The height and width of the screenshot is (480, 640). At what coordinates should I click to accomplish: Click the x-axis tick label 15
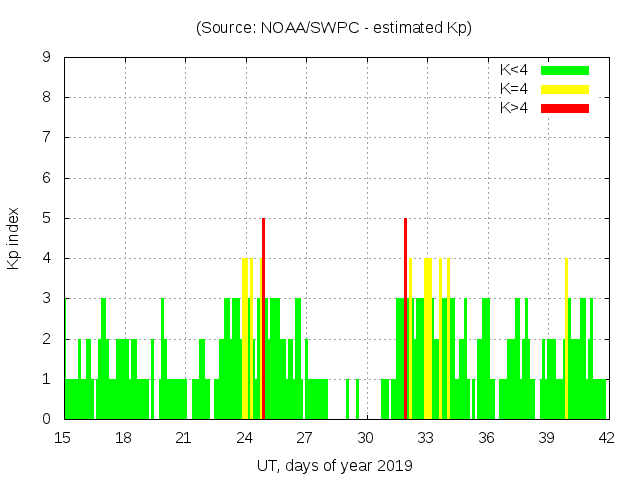pos(63,438)
